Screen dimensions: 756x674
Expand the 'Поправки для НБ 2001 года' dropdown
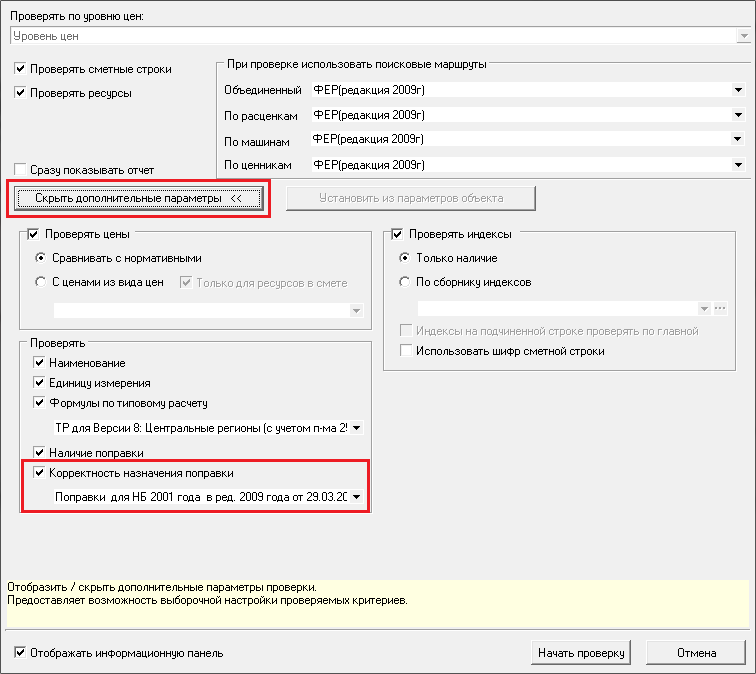(x=356, y=497)
